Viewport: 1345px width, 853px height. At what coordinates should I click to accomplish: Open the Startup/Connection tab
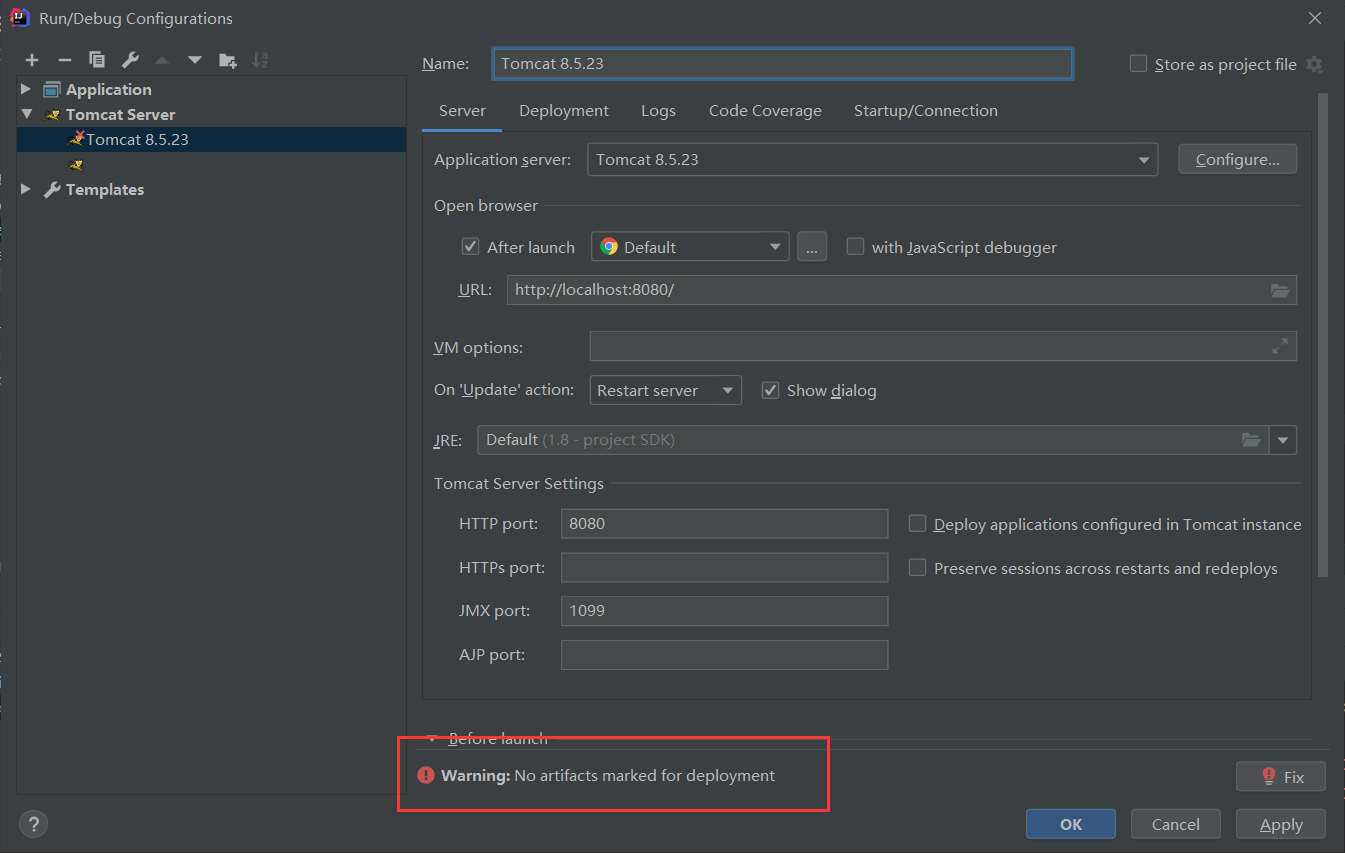[926, 111]
